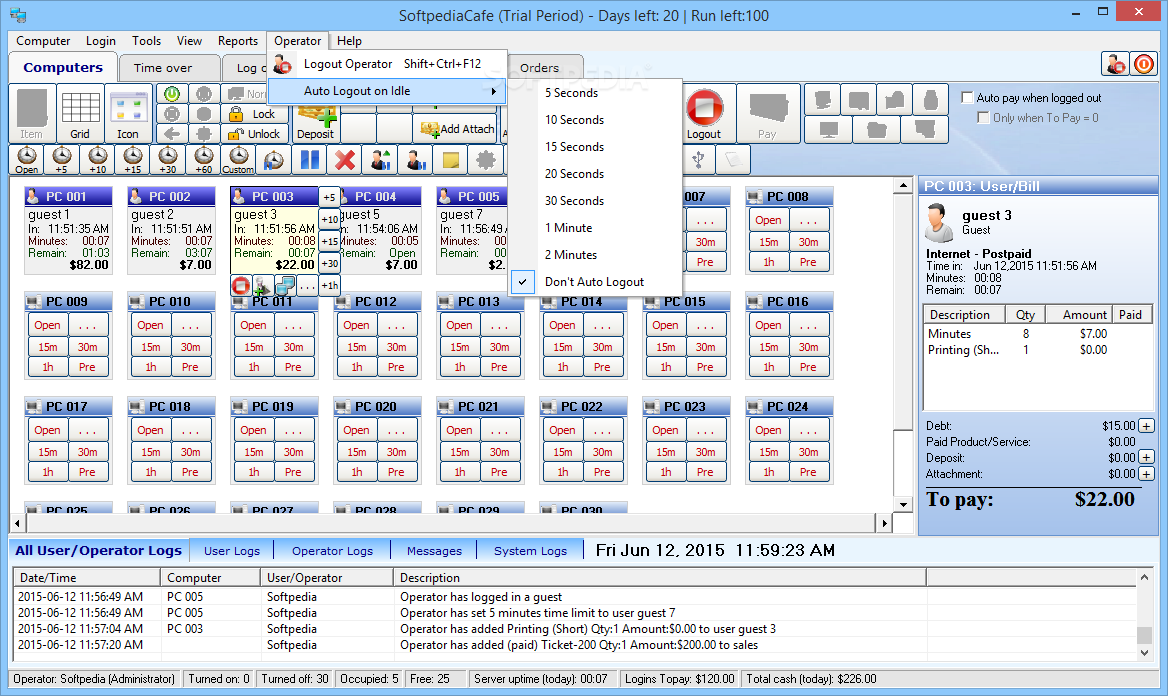1168x696 pixels.
Task: Expand Debt with plus button
Action: click(1146, 426)
